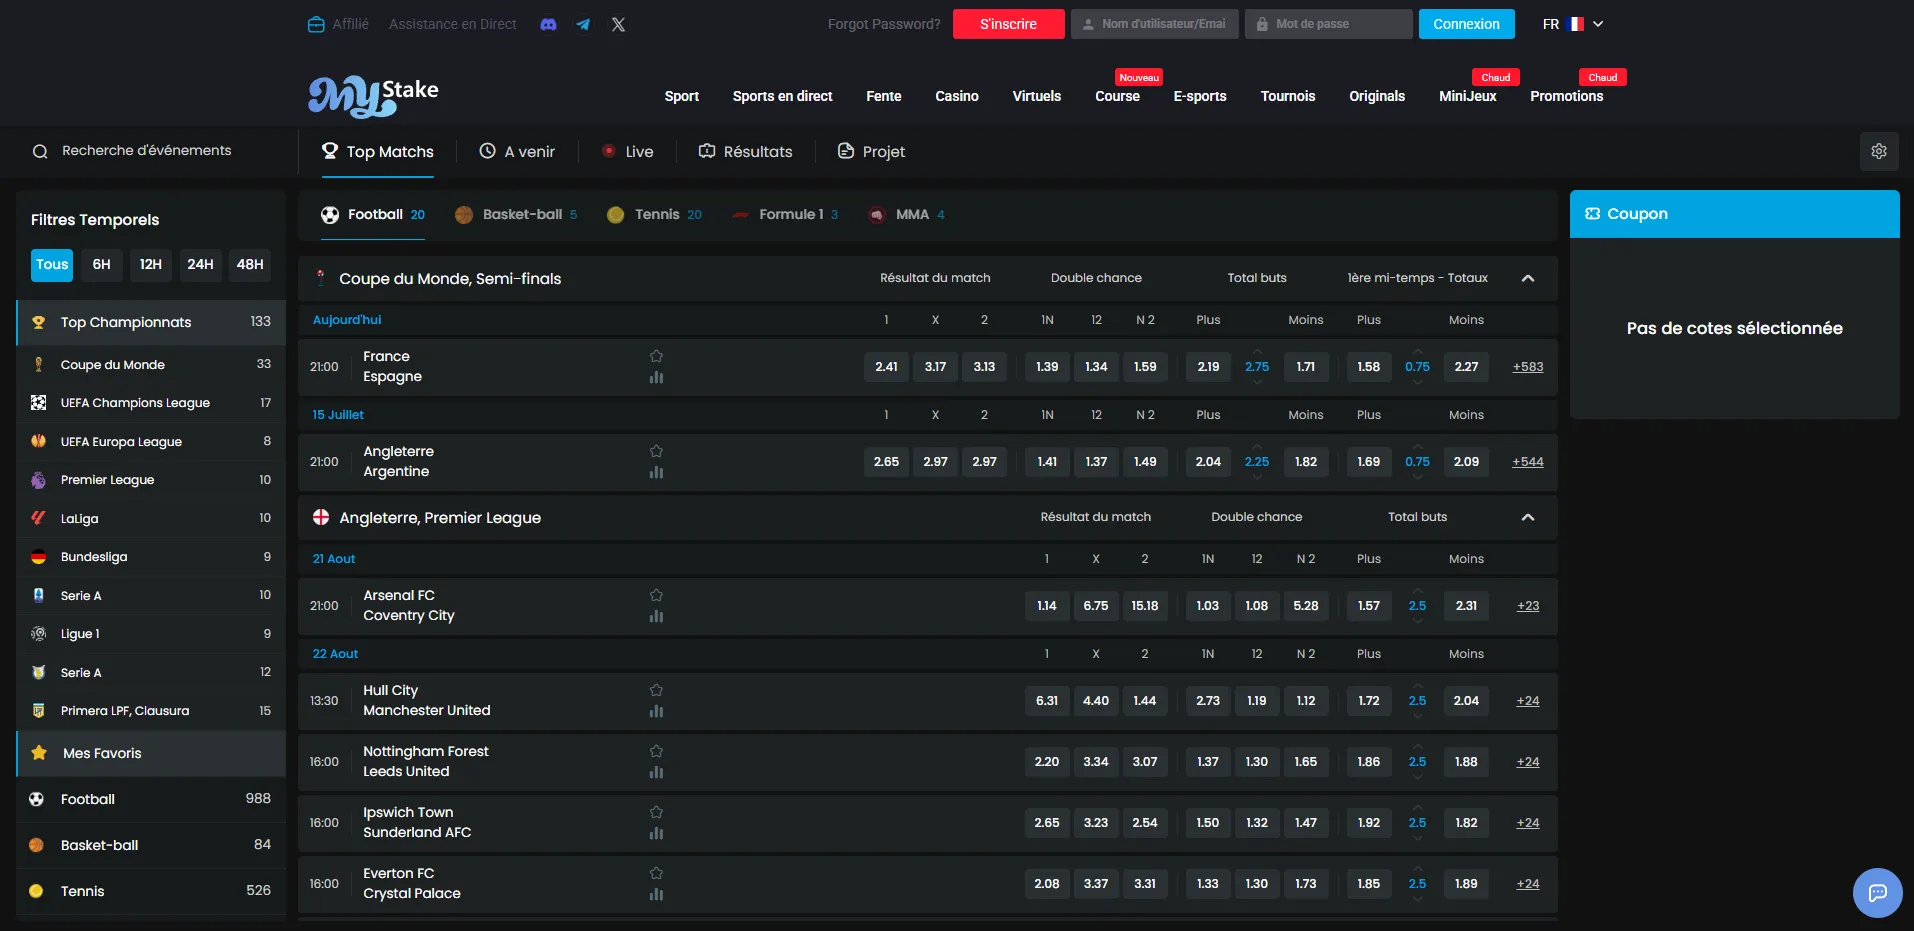Open the Discord icon in top bar

pyautogui.click(x=548, y=24)
